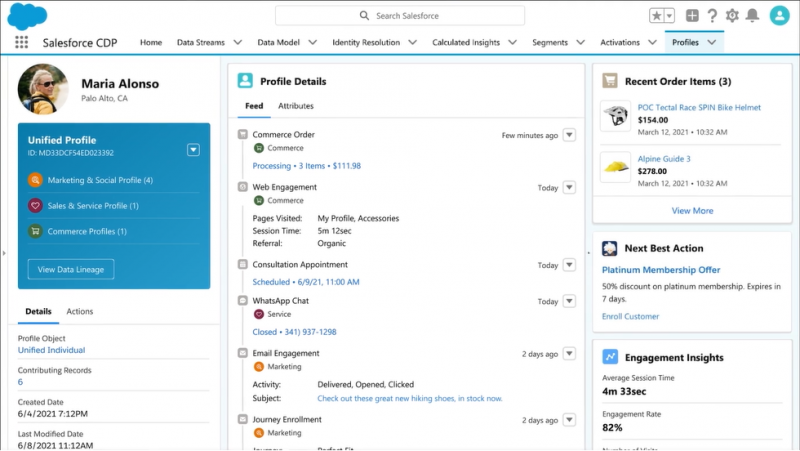Click the Web Engagement feed icon
Screen dimensions: 800x451
[243, 187]
